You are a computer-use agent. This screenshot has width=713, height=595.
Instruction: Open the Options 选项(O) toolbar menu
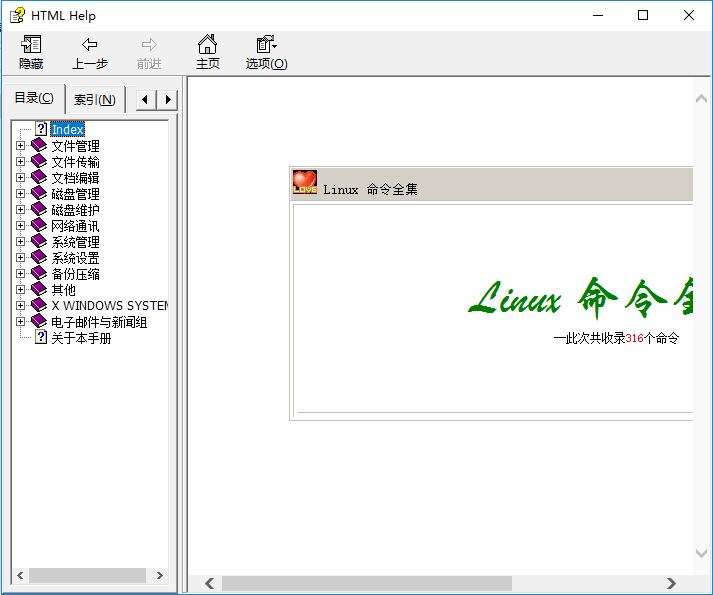tap(266, 52)
